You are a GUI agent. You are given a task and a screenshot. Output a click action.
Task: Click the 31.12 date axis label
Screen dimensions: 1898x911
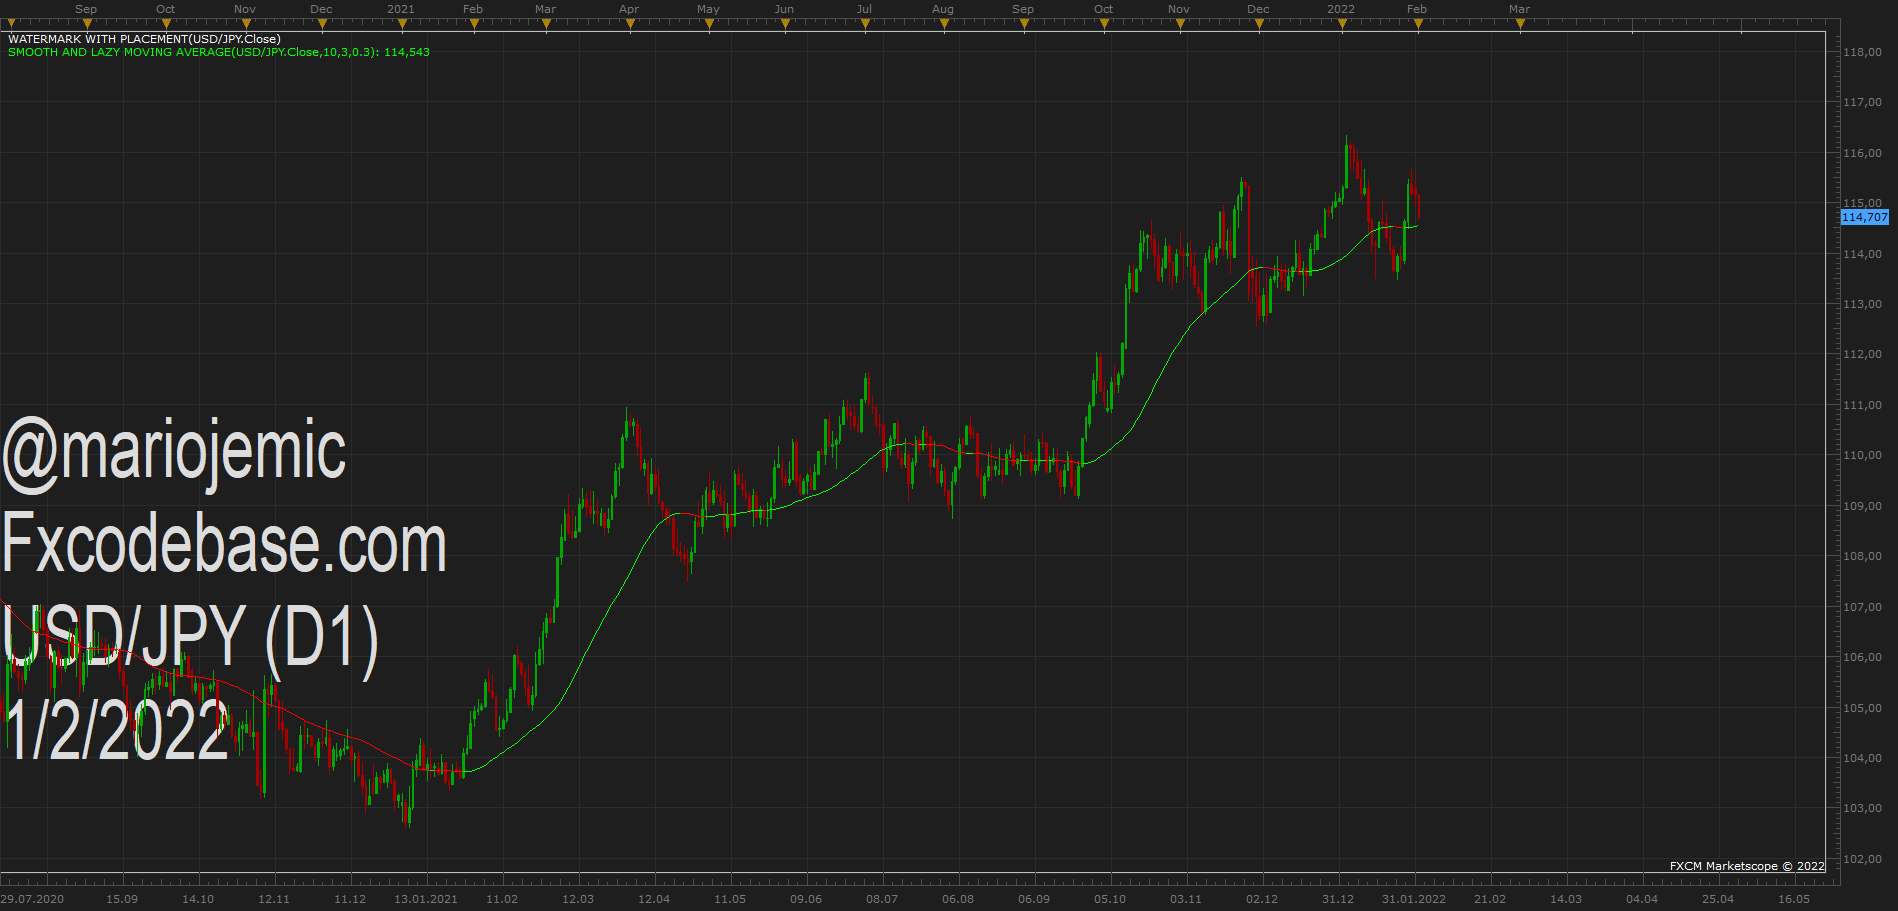1338,899
